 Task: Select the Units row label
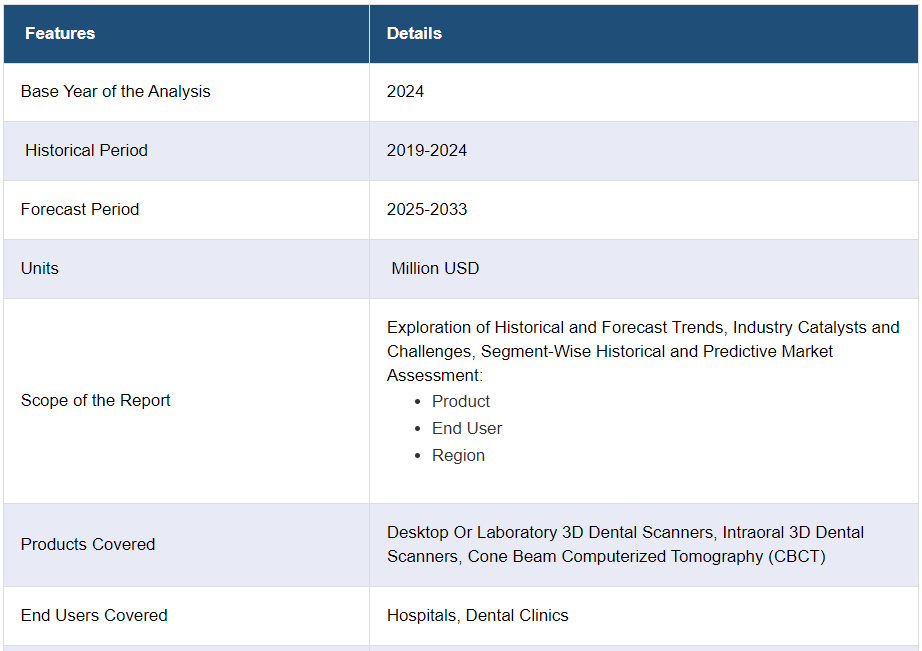pyautogui.click(x=39, y=268)
